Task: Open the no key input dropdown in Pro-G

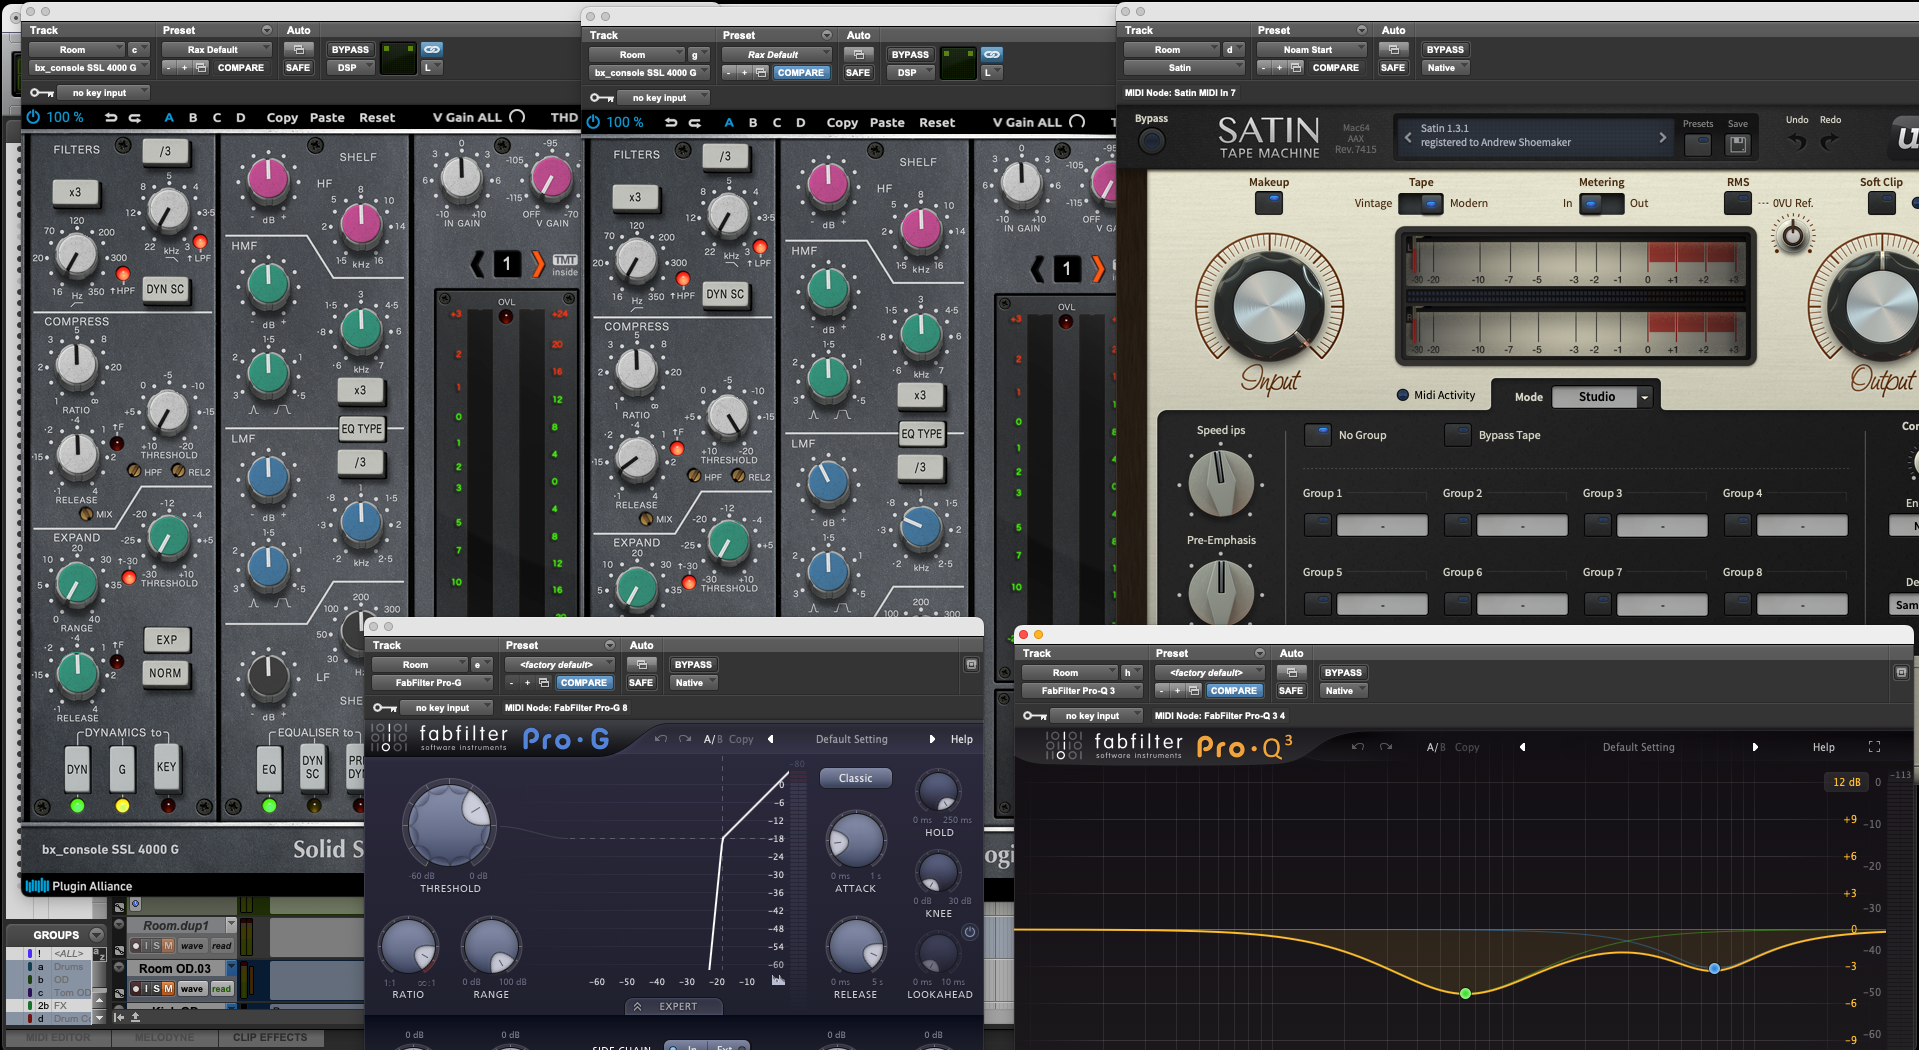Action: tap(447, 708)
